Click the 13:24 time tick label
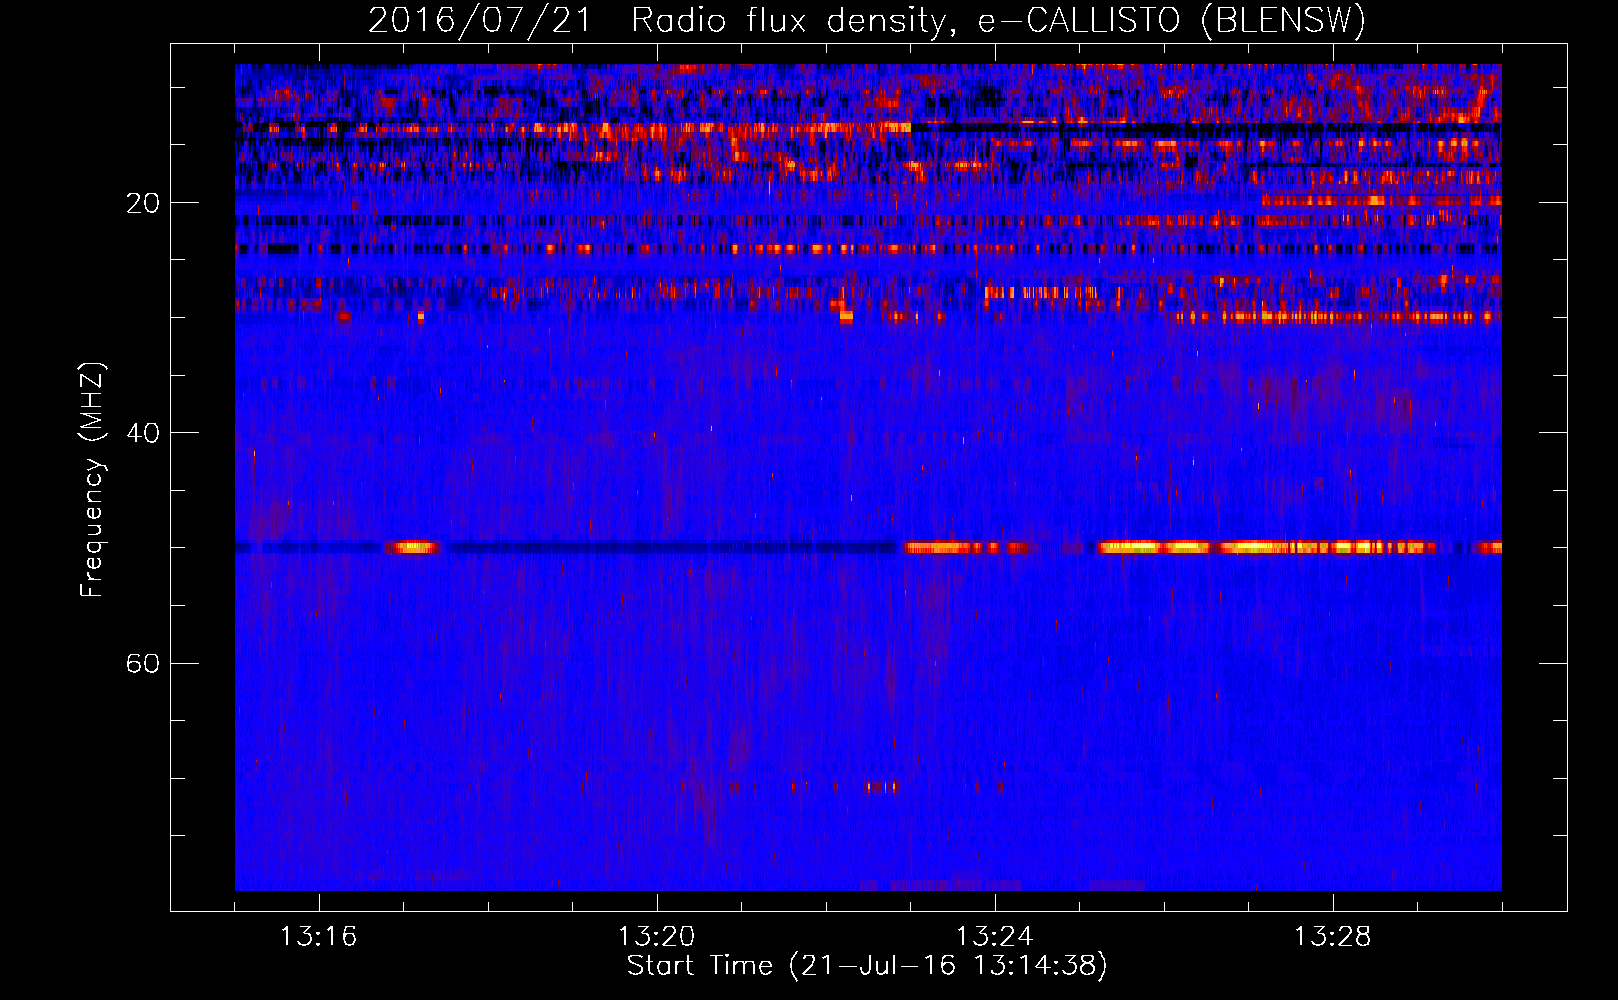Viewport: 1618px width, 1000px height. click(995, 937)
